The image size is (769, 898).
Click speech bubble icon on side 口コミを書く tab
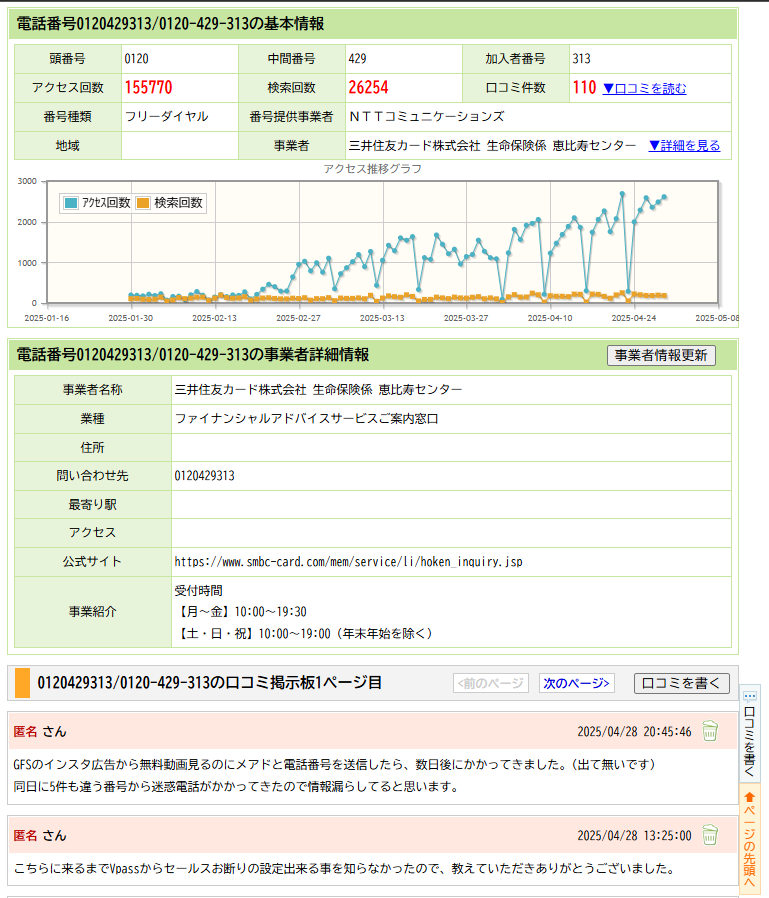750,695
